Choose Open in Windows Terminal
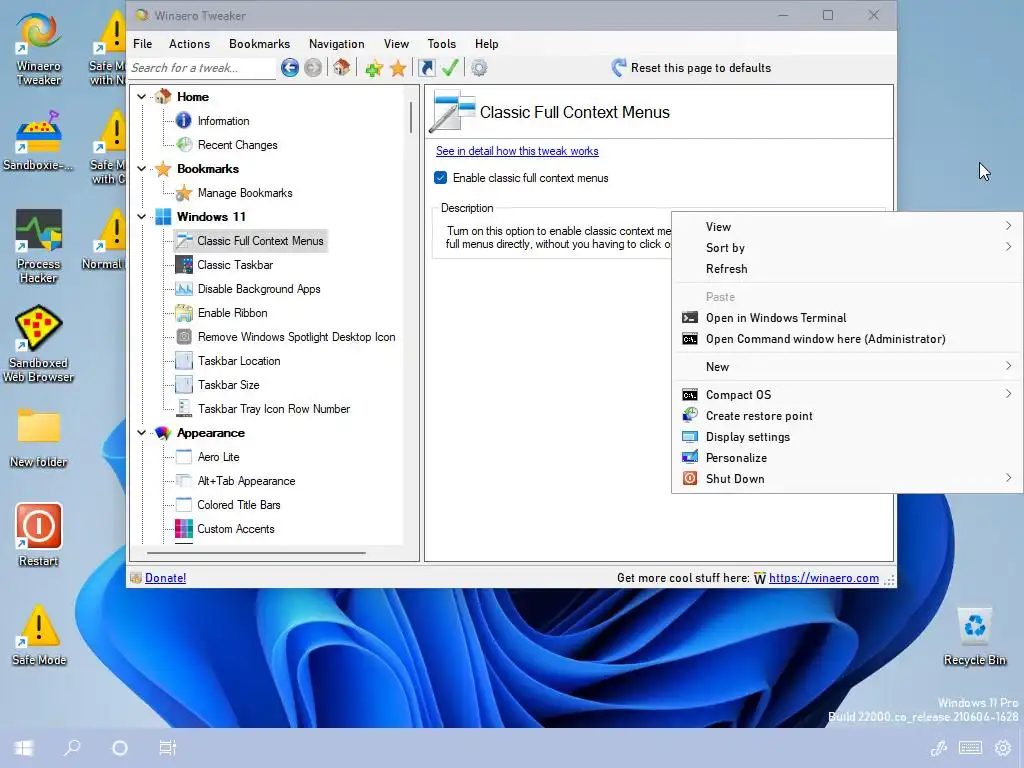Image resolution: width=1024 pixels, height=768 pixels. pos(847,317)
